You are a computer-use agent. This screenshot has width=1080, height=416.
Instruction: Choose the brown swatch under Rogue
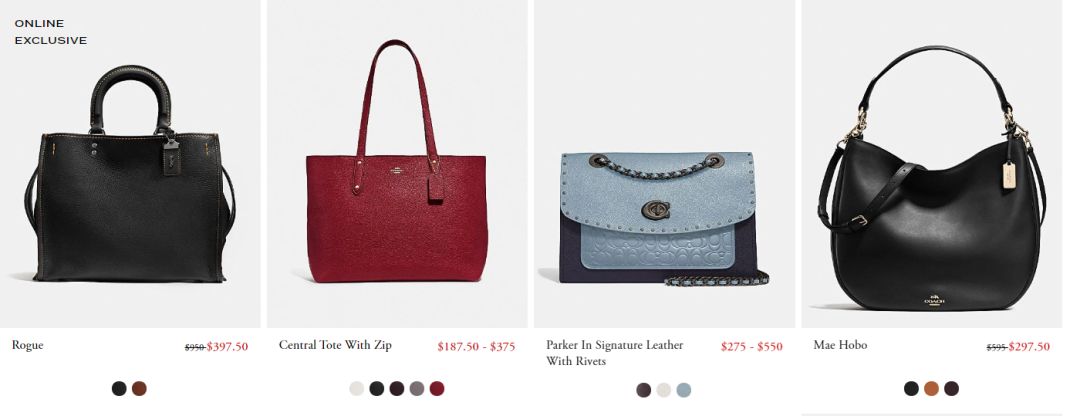pos(139,388)
